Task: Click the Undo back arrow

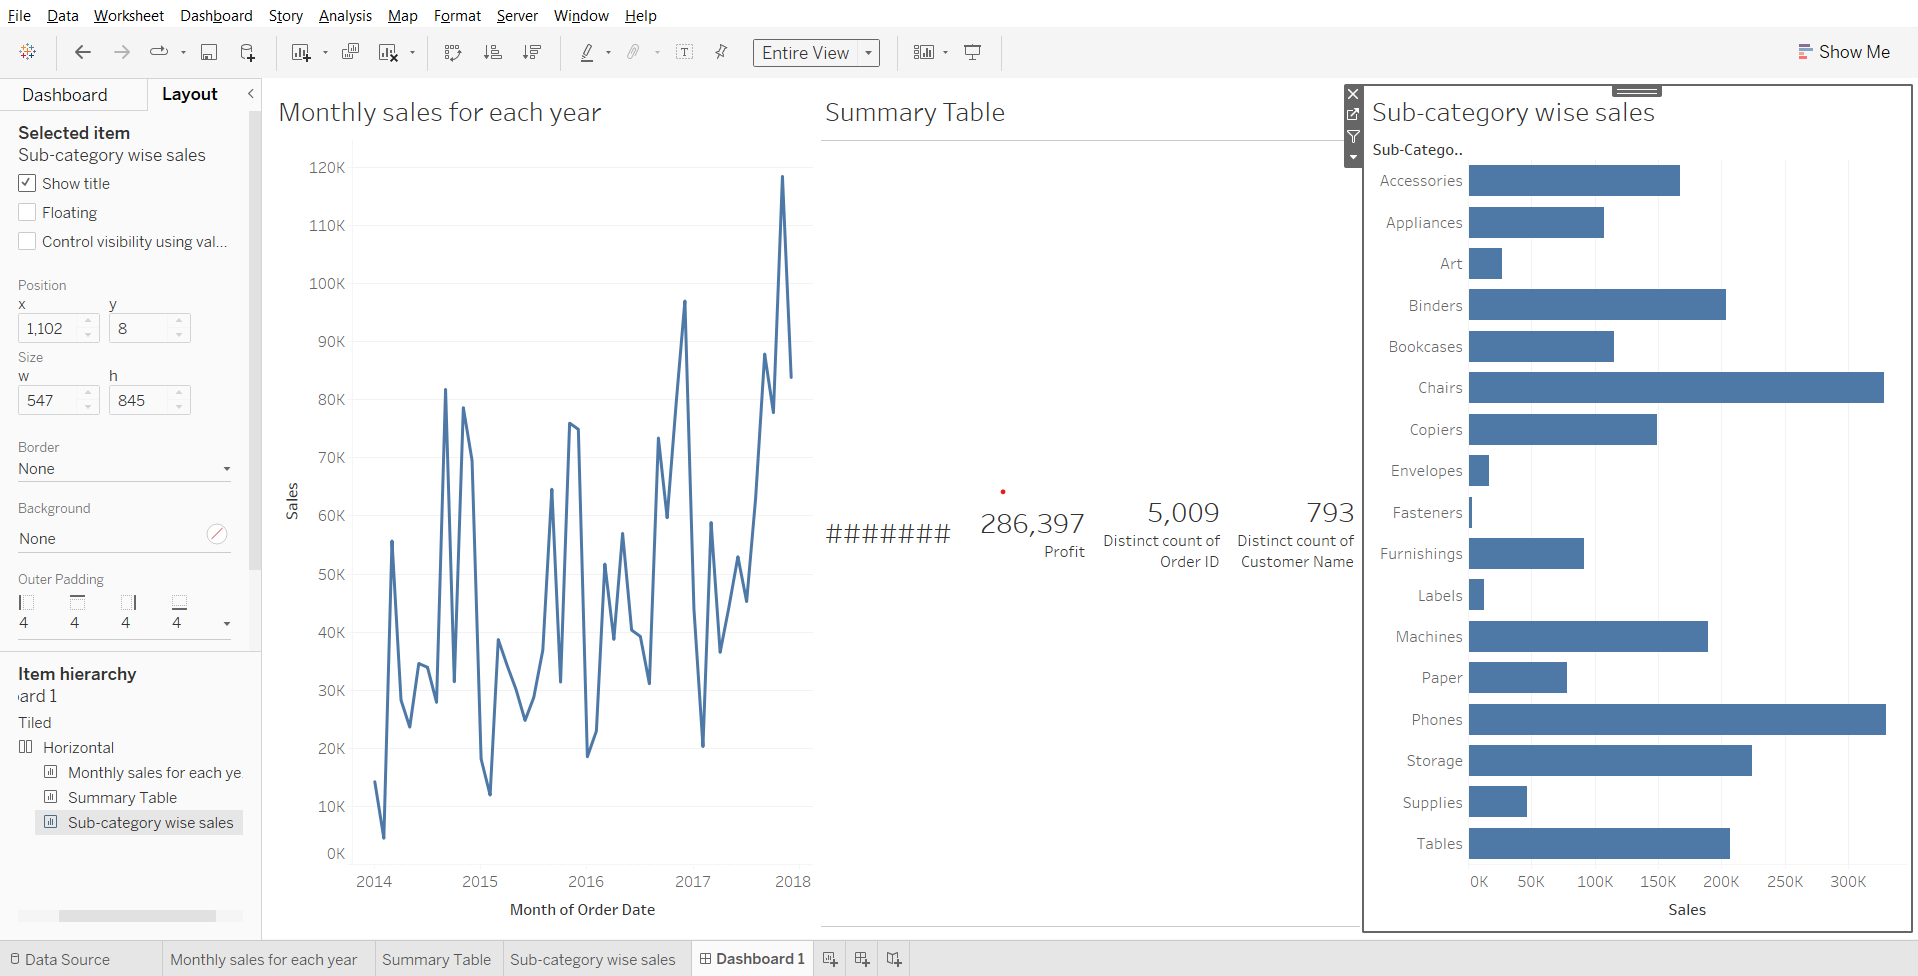Action: pos(83,53)
